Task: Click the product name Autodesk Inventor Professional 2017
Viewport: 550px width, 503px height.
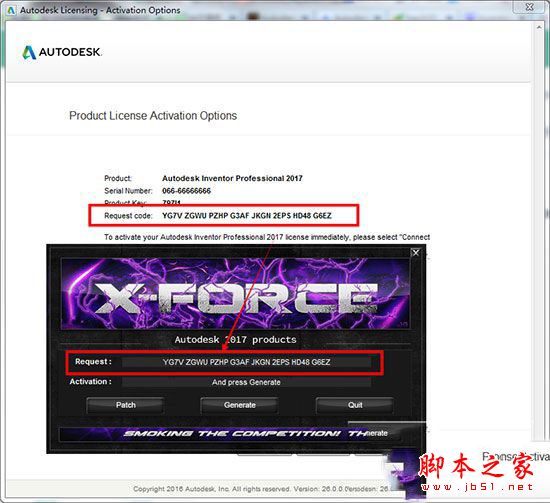Action: pos(232,178)
